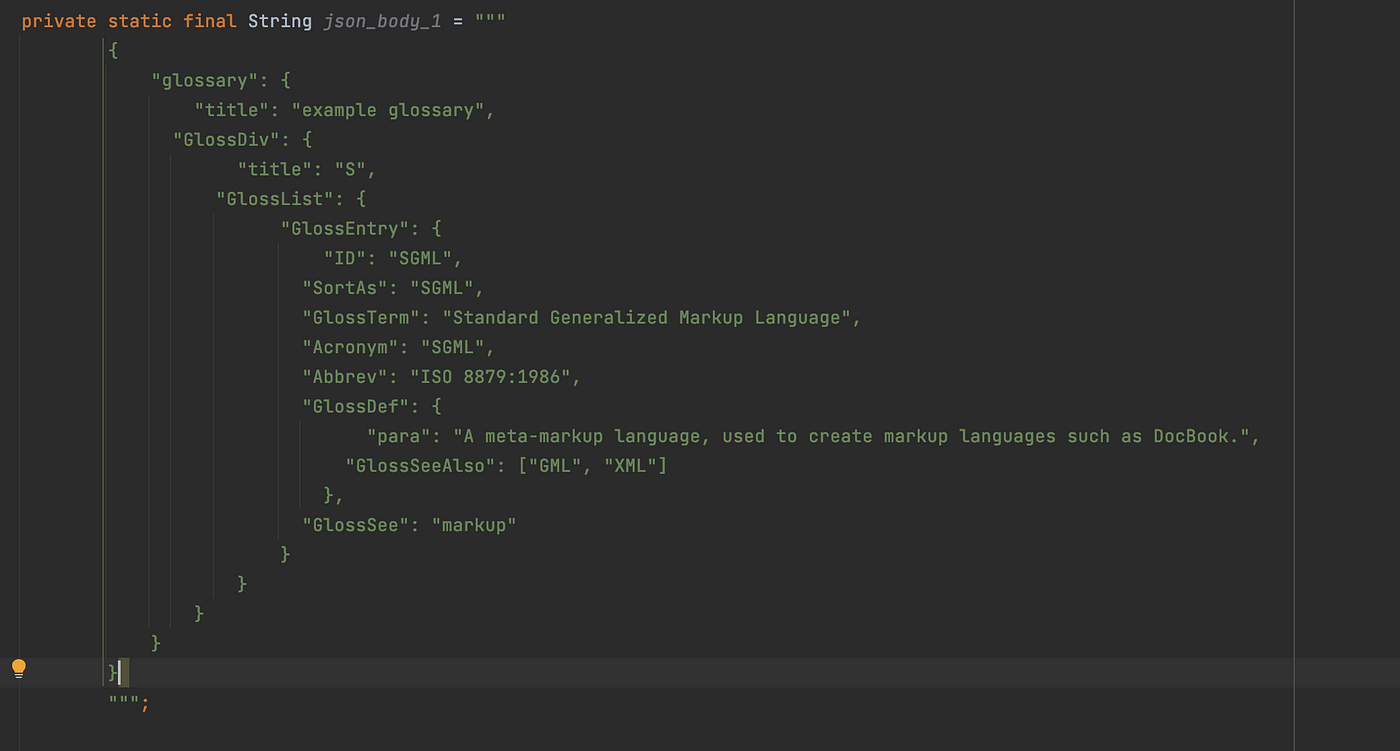The image size is (1400, 751).
Task: Click the keyword "static"
Action: [140, 21]
